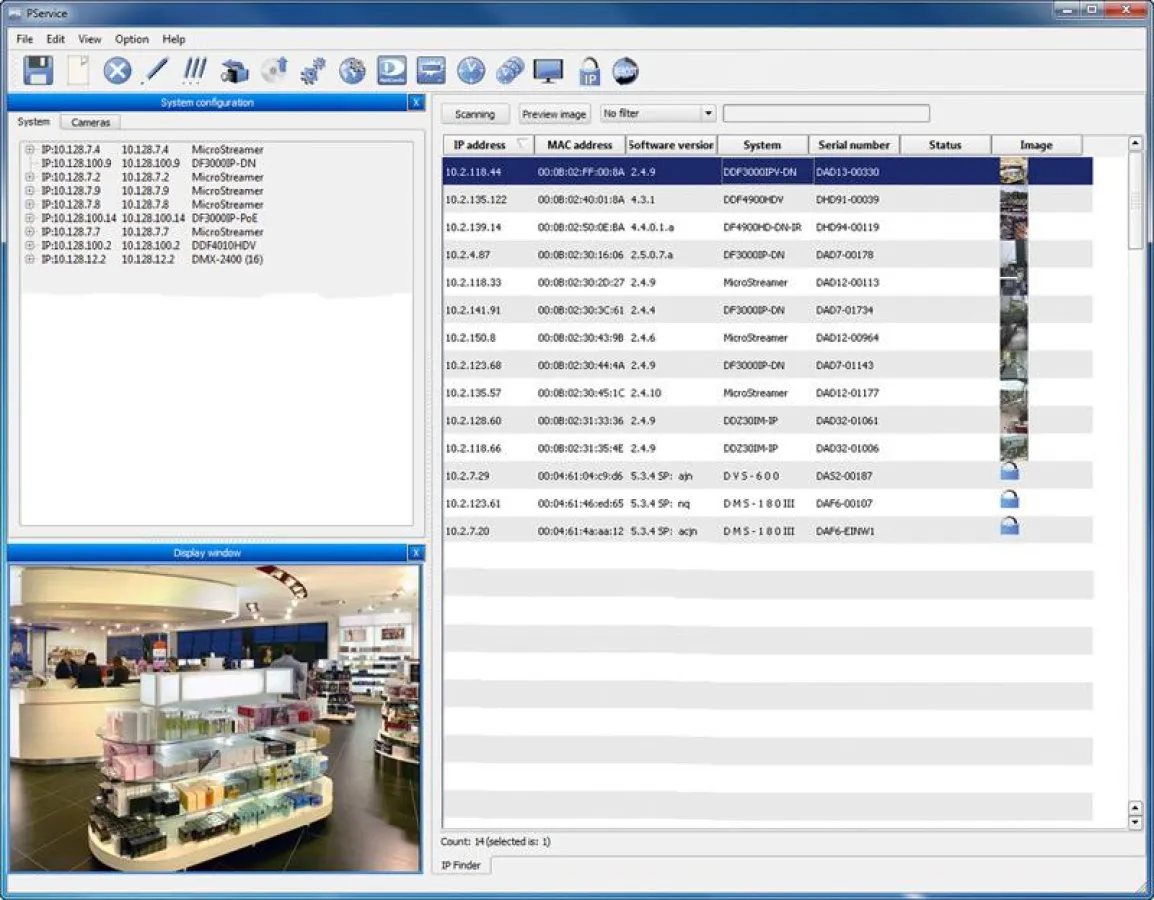Select the Dallmeier D logo toolbar icon
Viewport: 1154px width, 900px height.
pyautogui.click(x=390, y=70)
